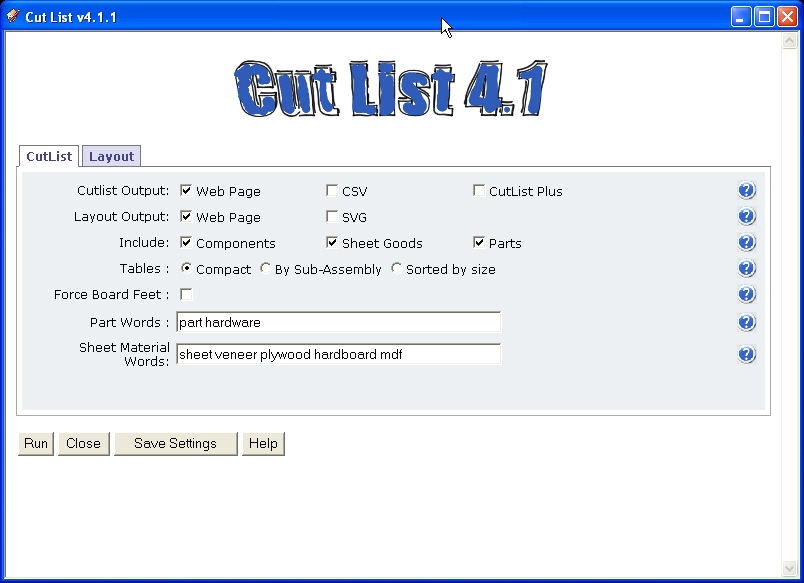804x583 pixels.
Task: Enable CutList Plus output format
Action: coord(479,190)
